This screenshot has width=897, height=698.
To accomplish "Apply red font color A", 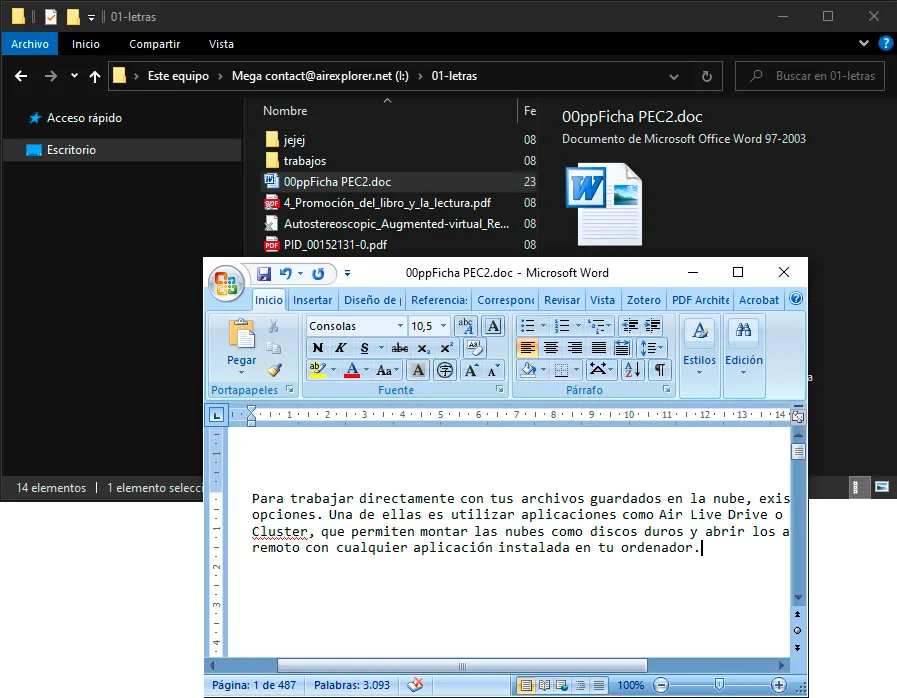I will coord(352,370).
